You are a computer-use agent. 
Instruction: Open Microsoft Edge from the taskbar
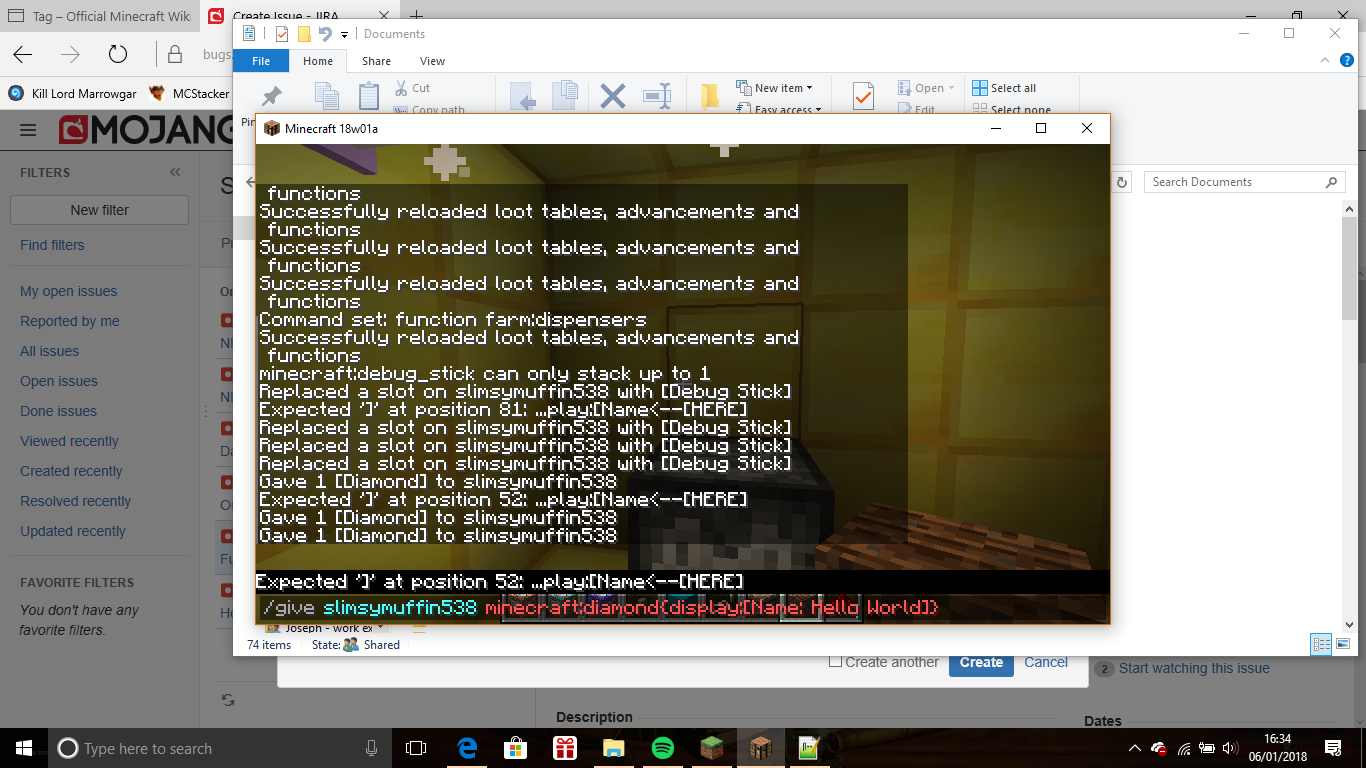coord(467,748)
